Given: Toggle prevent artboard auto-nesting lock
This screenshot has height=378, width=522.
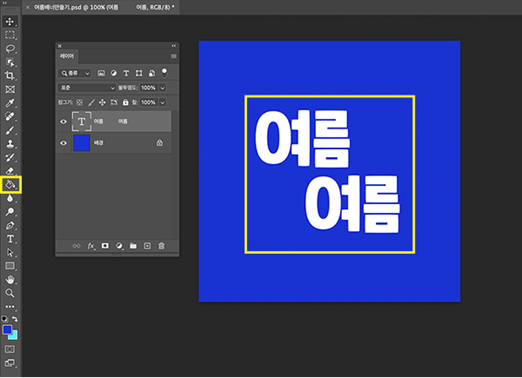Looking at the screenshot, I should [x=114, y=102].
